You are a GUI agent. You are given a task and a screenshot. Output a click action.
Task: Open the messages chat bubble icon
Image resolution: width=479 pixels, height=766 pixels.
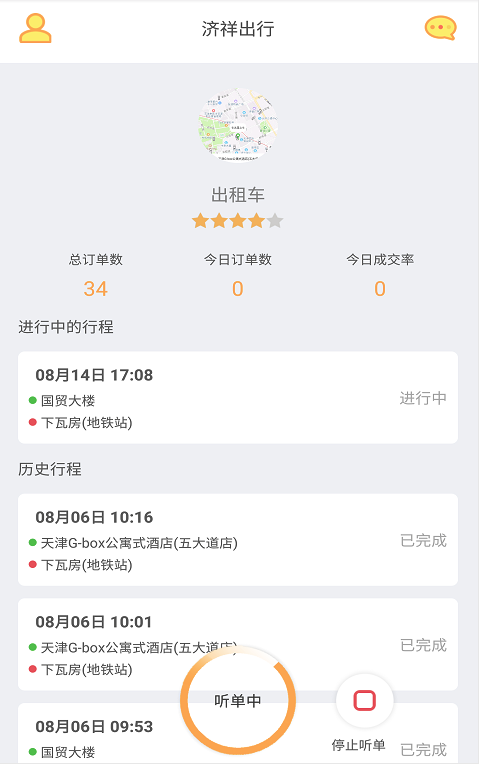coord(440,28)
